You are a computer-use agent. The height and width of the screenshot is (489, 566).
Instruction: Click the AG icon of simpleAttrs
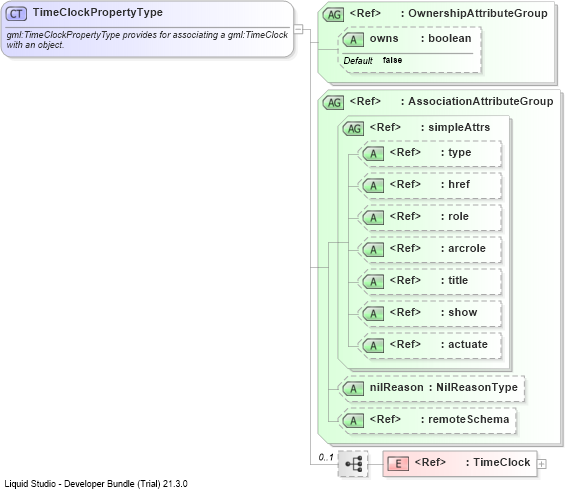click(x=353, y=129)
